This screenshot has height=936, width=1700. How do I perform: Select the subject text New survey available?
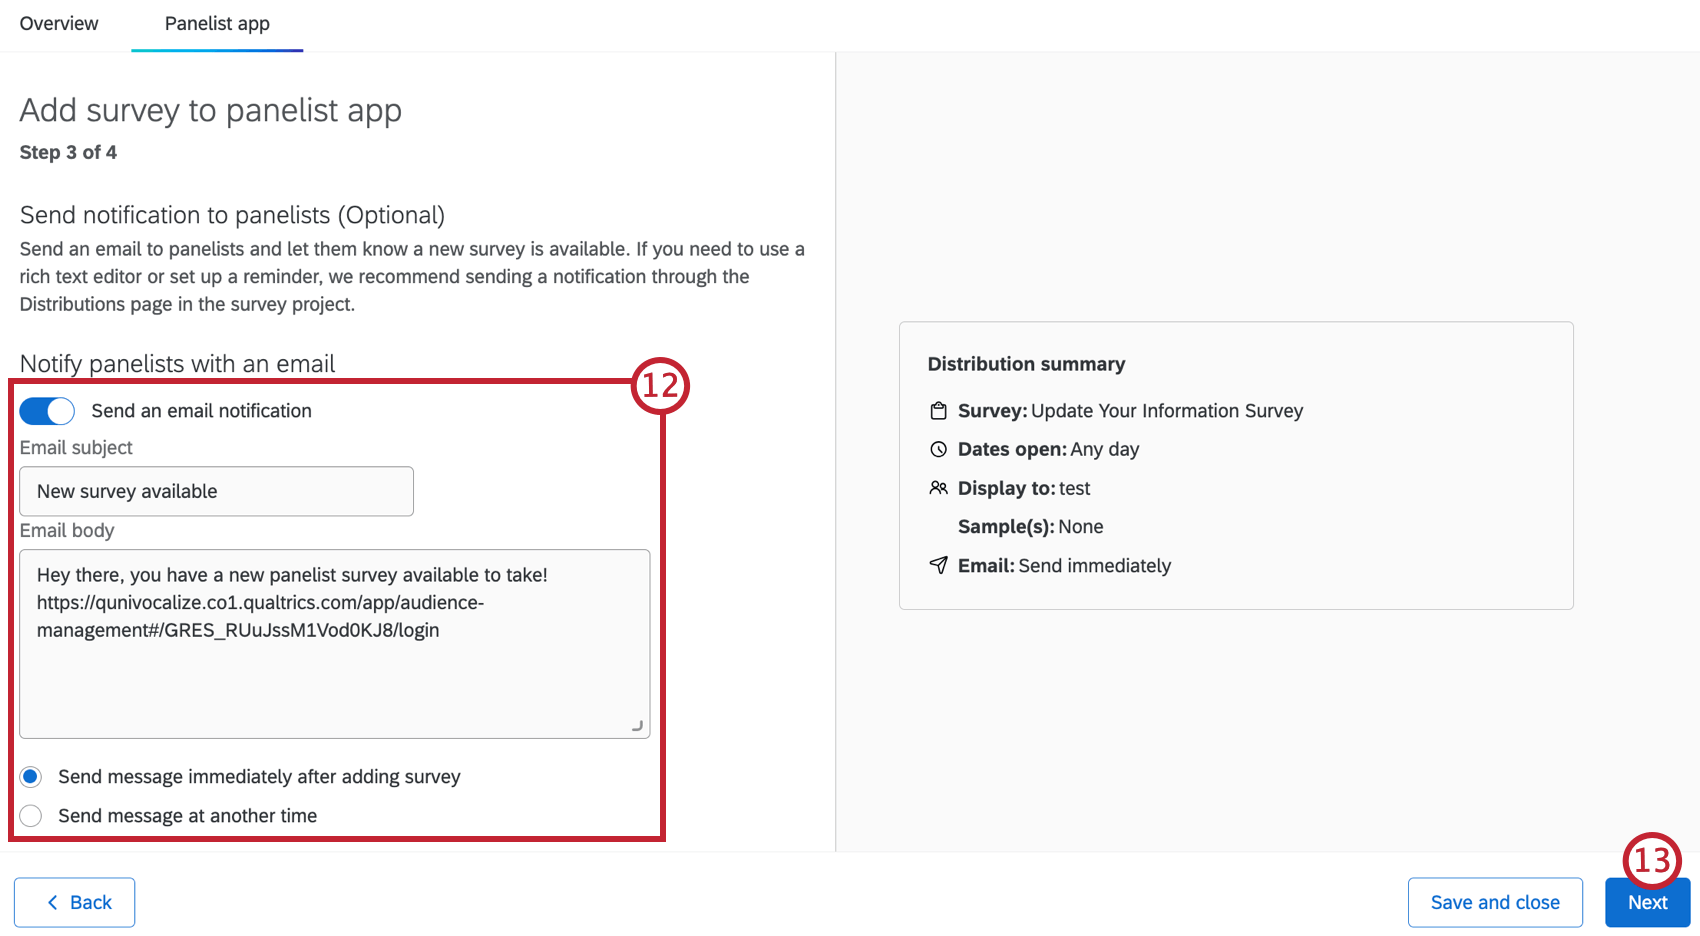pyautogui.click(x=126, y=491)
